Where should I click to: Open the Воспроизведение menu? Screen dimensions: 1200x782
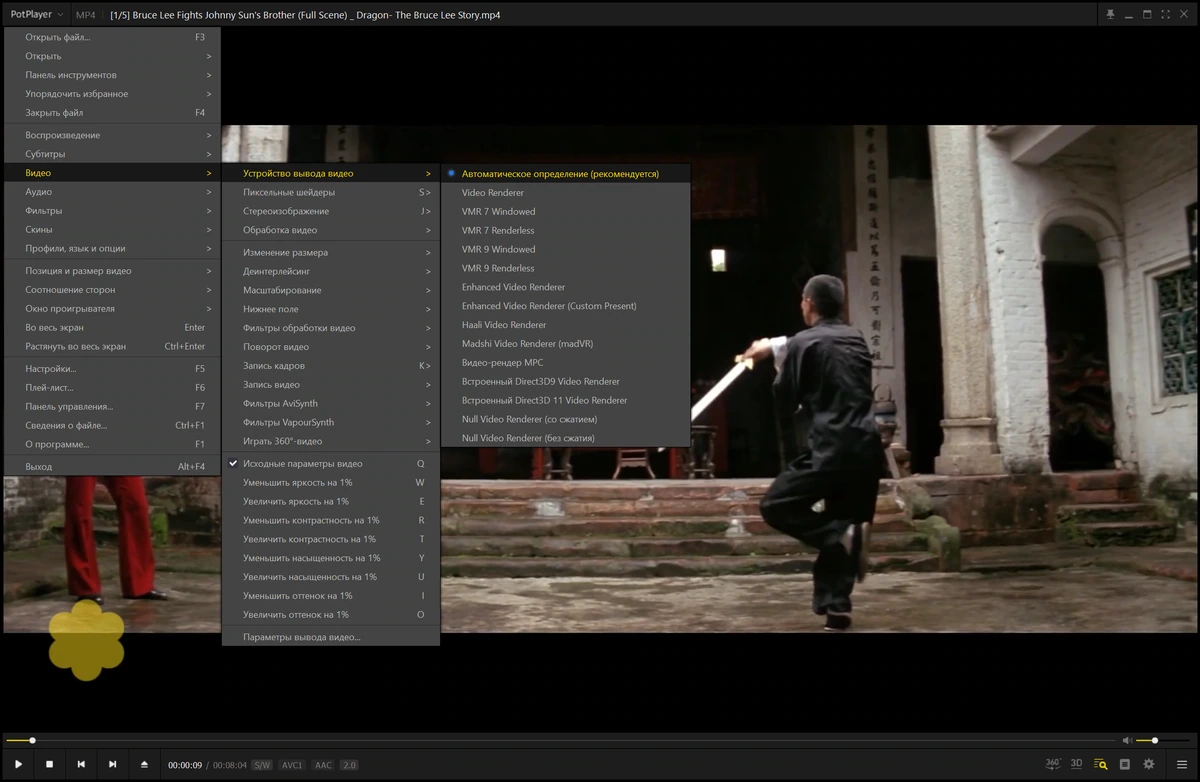click(x=112, y=136)
